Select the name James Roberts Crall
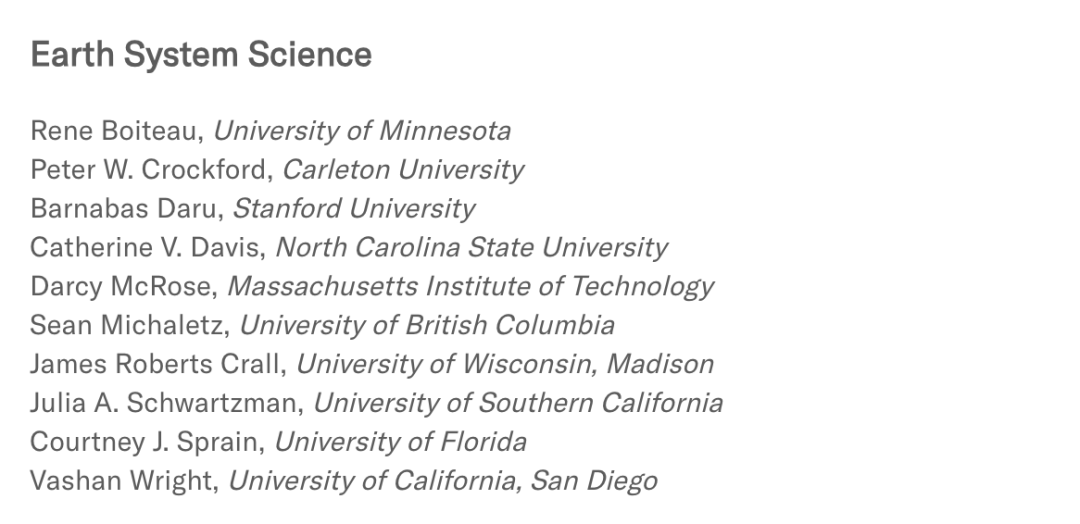The height and width of the screenshot is (524, 1080). point(155,364)
